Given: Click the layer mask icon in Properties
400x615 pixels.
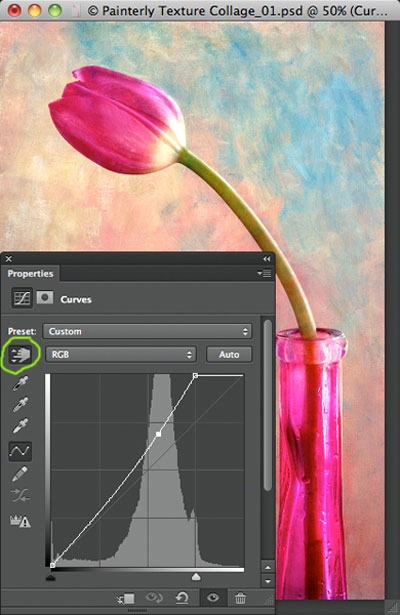Looking at the screenshot, I should (x=45, y=298).
